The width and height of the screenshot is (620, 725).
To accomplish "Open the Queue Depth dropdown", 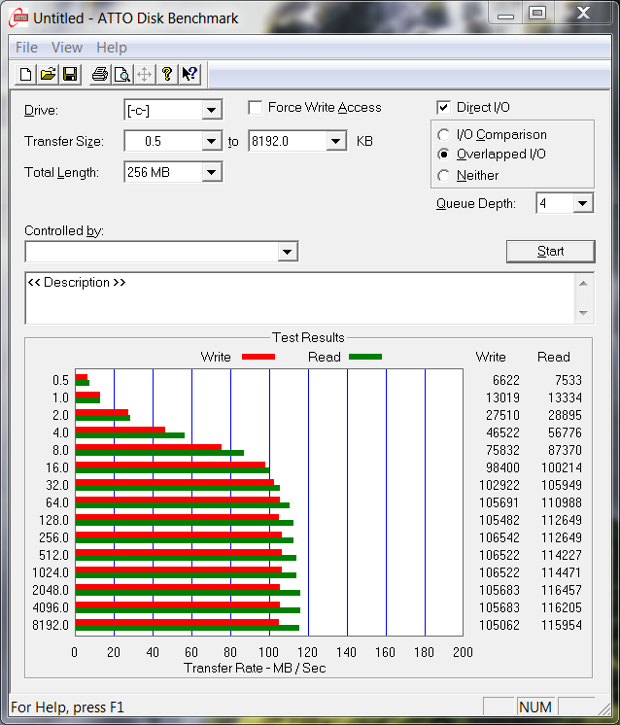I will [x=583, y=204].
